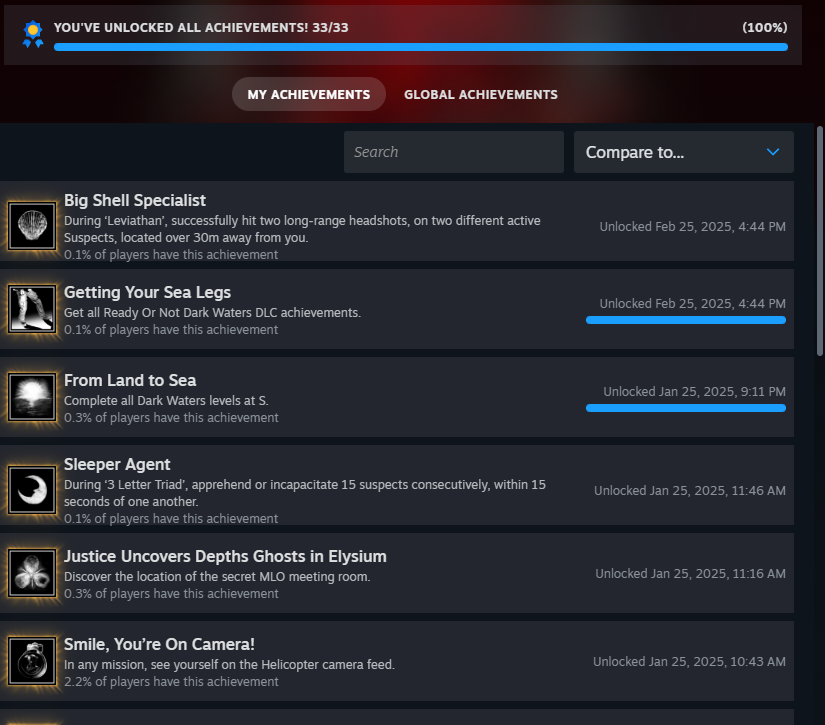Image resolution: width=825 pixels, height=725 pixels.
Task: Click the From Land to Sea progress bar
Action: click(x=686, y=408)
